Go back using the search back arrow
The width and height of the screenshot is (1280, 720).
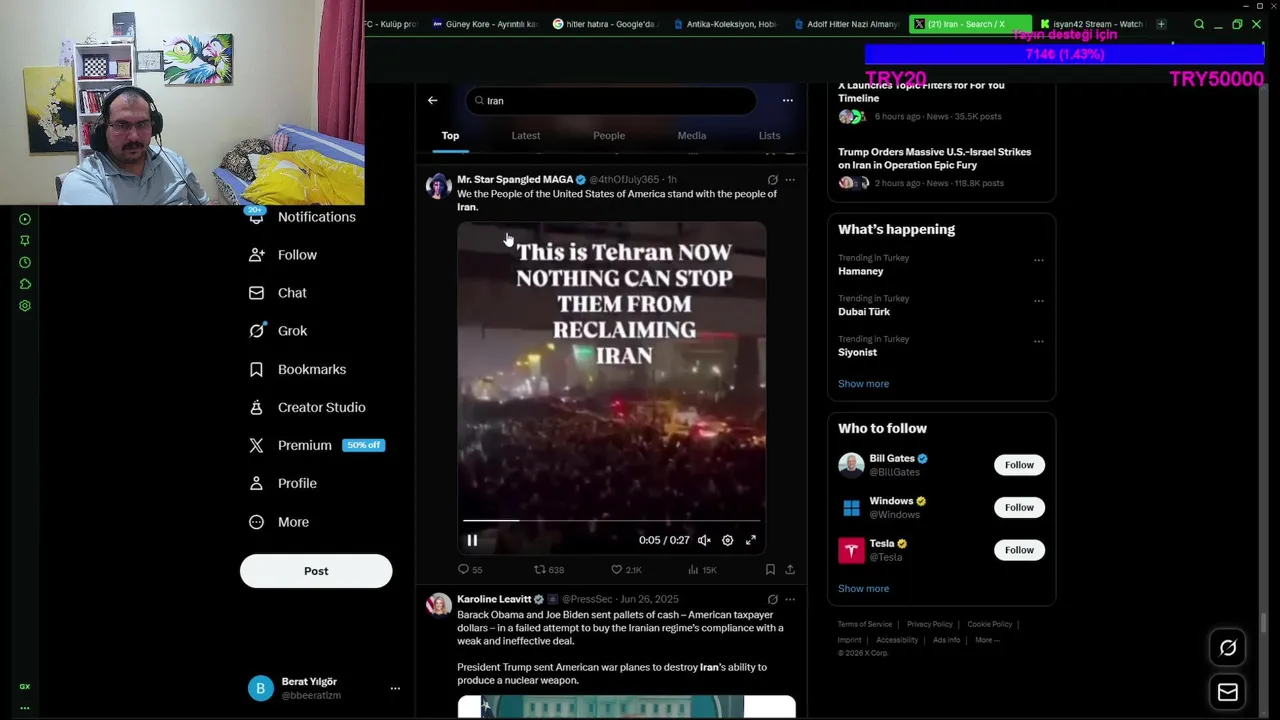click(x=432, y=100)
